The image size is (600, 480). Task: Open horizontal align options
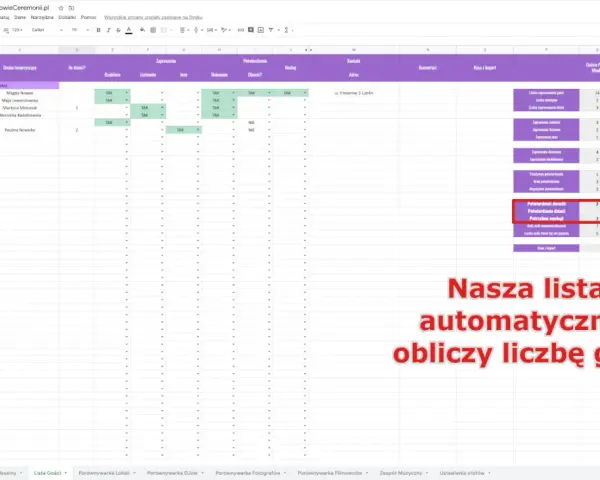(x=183, y=30)
